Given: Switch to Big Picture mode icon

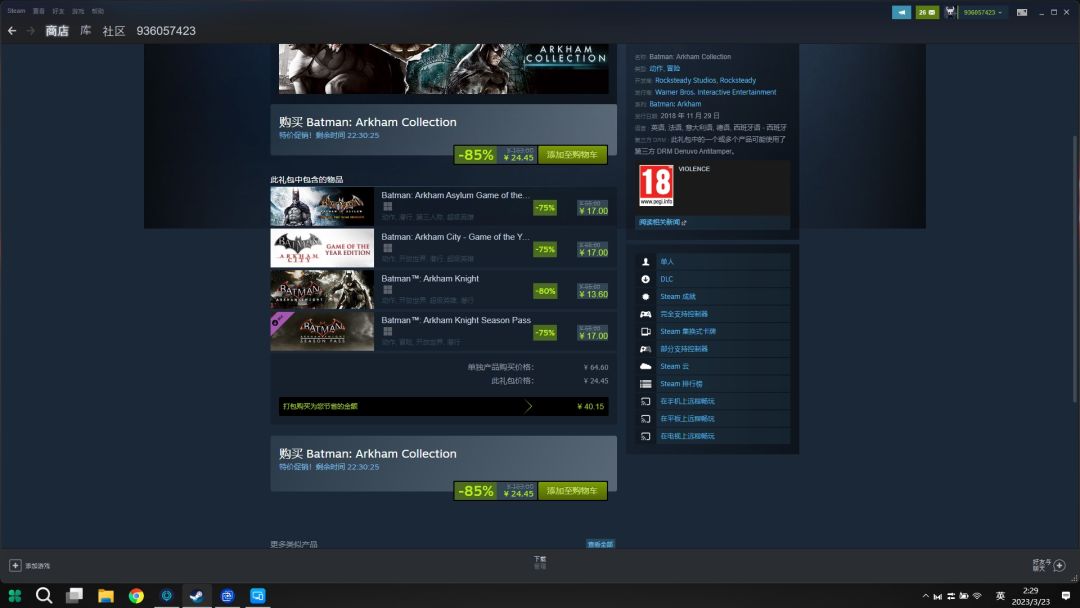Looking at the screenshot, I should tap(1022, 12).
